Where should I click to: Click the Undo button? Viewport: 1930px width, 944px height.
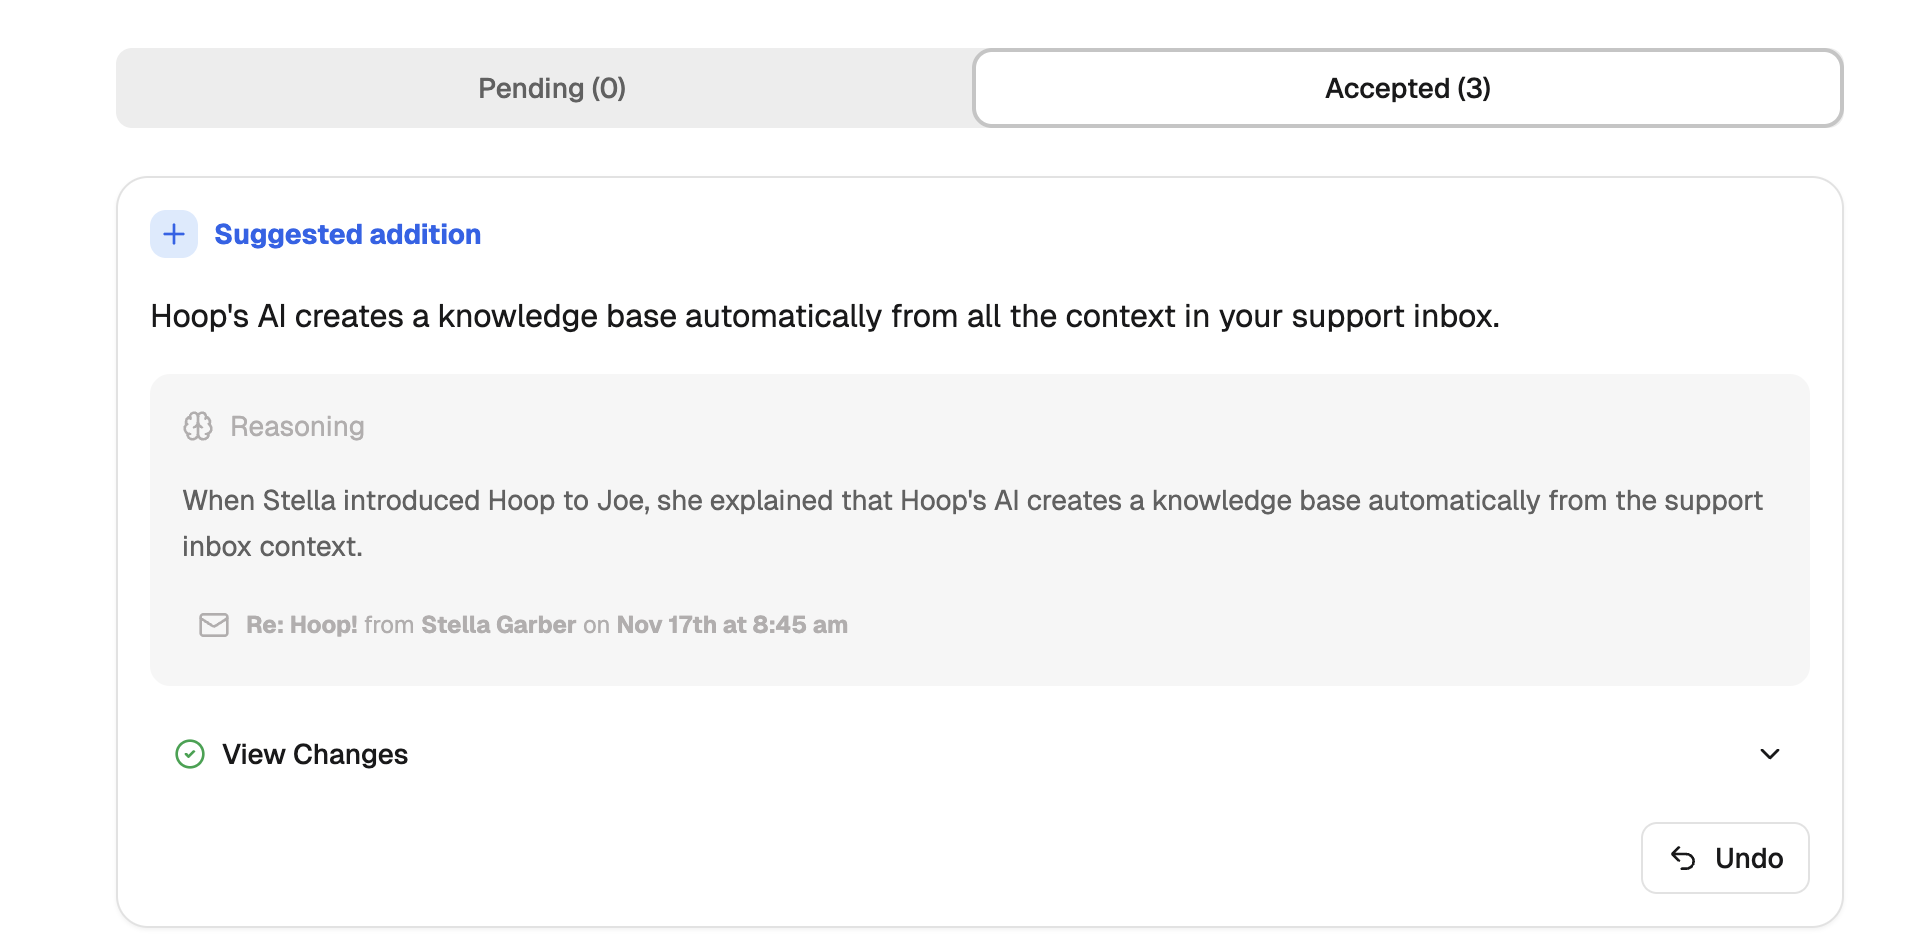pos(1724,858)
